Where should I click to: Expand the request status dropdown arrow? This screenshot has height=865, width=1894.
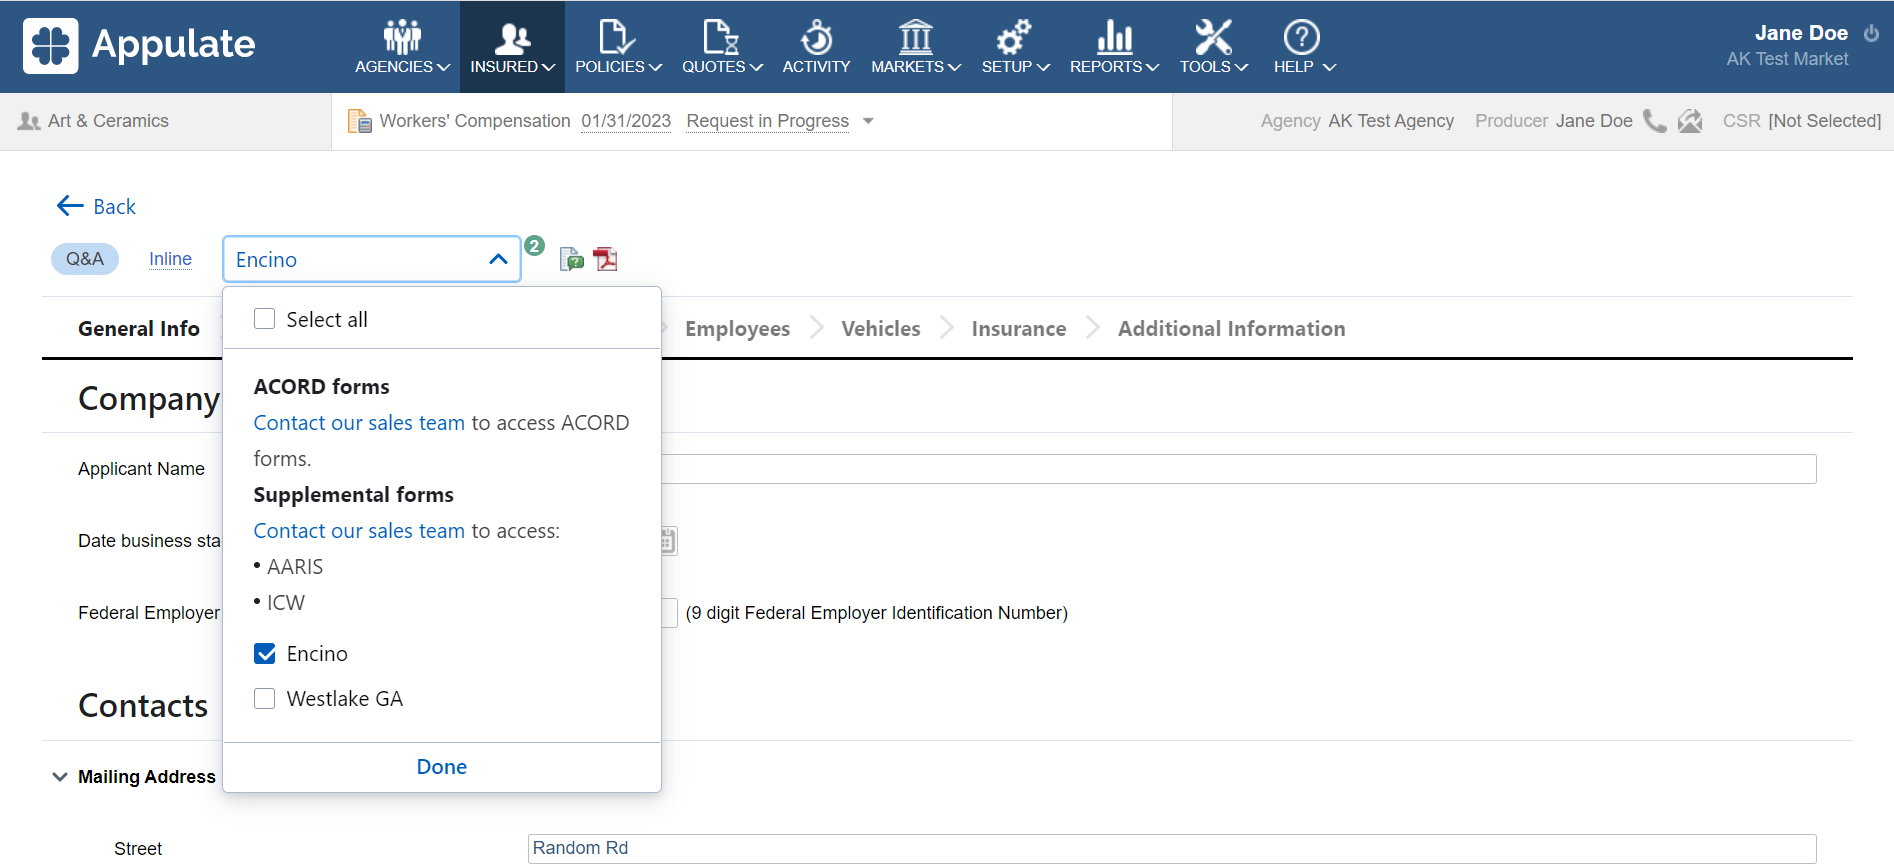pyautogui.click(x=868, y=121)
